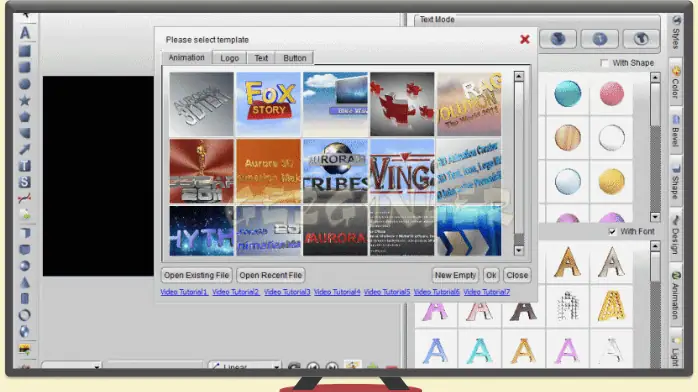Open the Design side panel tab

[x=676, y=235]
